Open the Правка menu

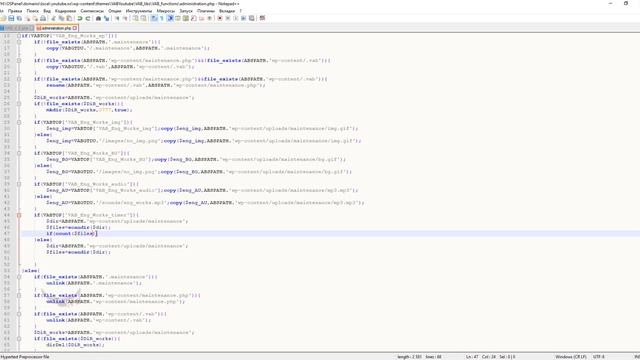15,11
